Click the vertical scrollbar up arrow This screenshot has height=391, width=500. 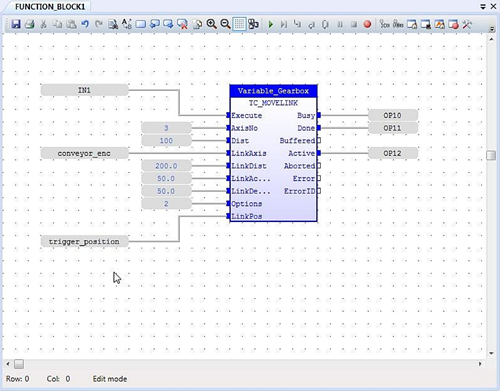(x=491, y=39)
